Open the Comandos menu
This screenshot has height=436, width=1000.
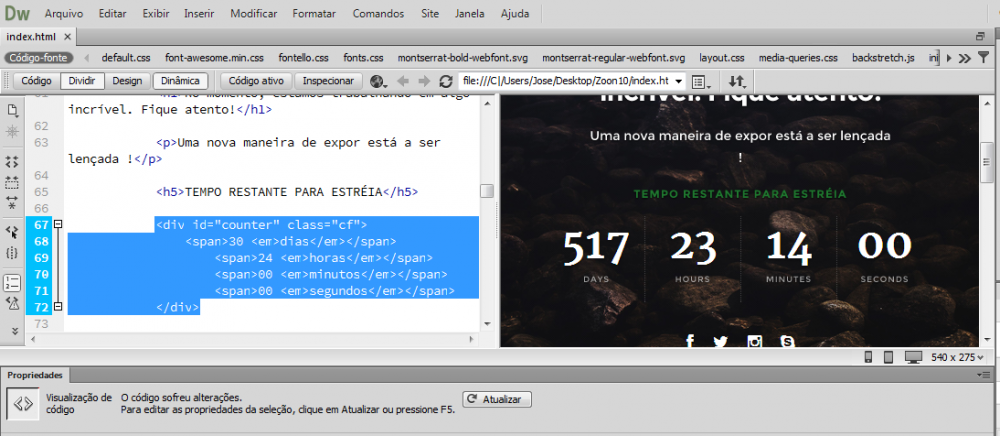(x=378, y=13)
